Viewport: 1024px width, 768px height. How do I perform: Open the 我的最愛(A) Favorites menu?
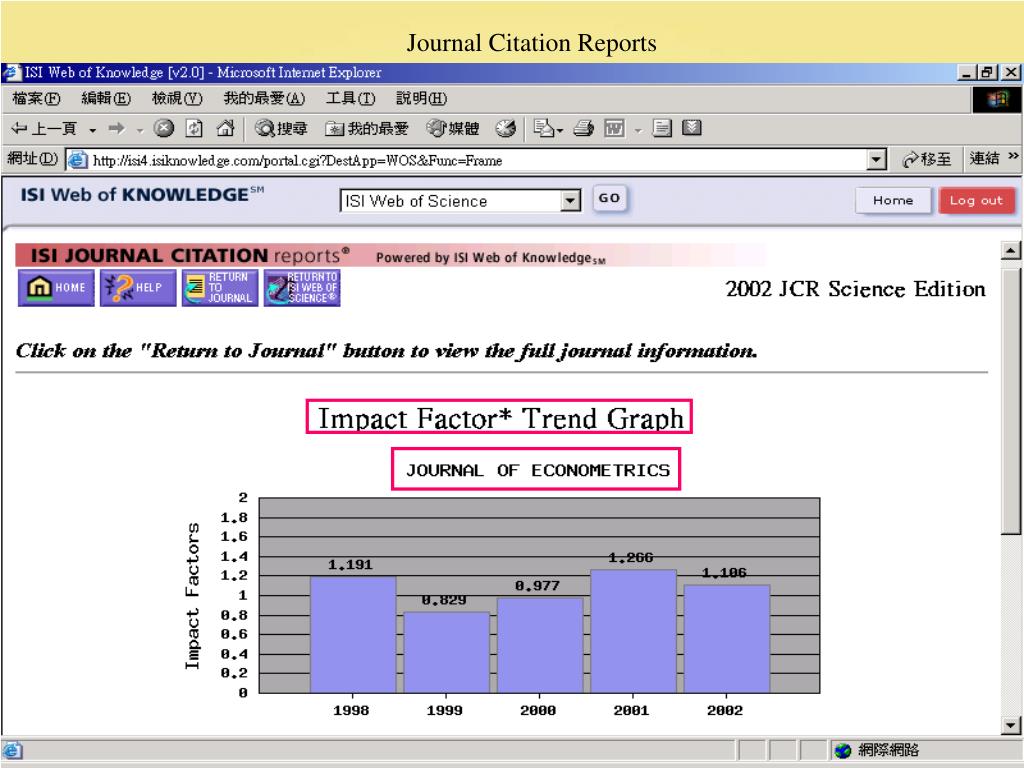tap(264, 99)
